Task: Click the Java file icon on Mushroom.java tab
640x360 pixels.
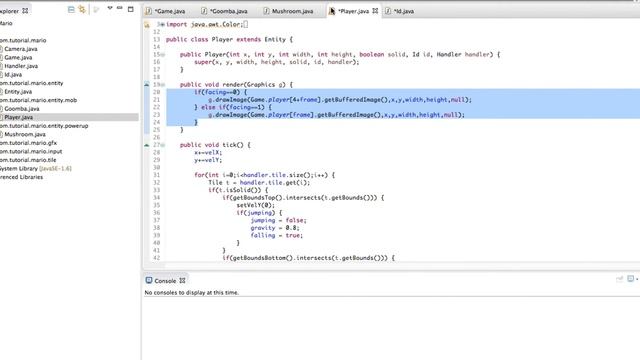Action: 266,11
